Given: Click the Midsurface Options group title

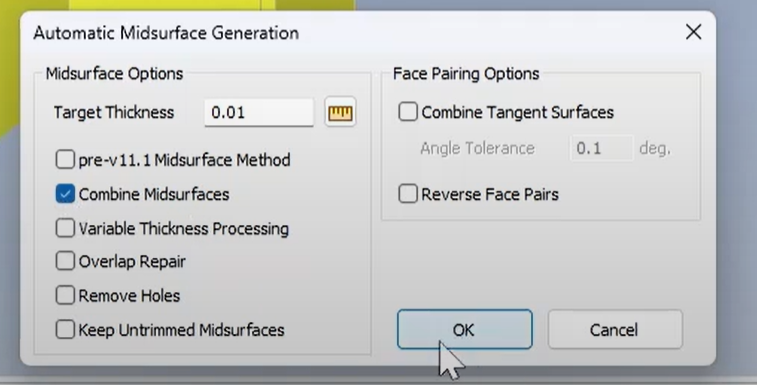Looking at the screenshot, I should click(x=114, y=73).
